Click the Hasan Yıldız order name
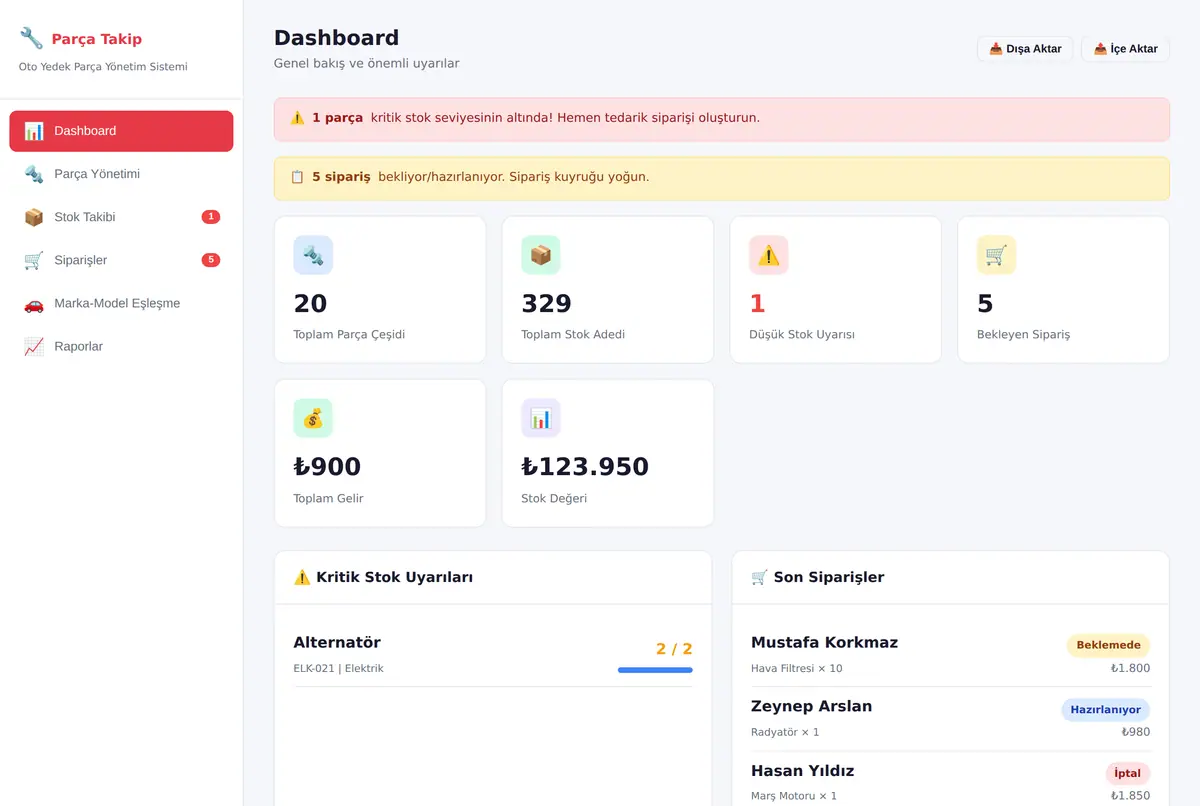Screen dimensions: 1200x806 click(x=802, y=771)
